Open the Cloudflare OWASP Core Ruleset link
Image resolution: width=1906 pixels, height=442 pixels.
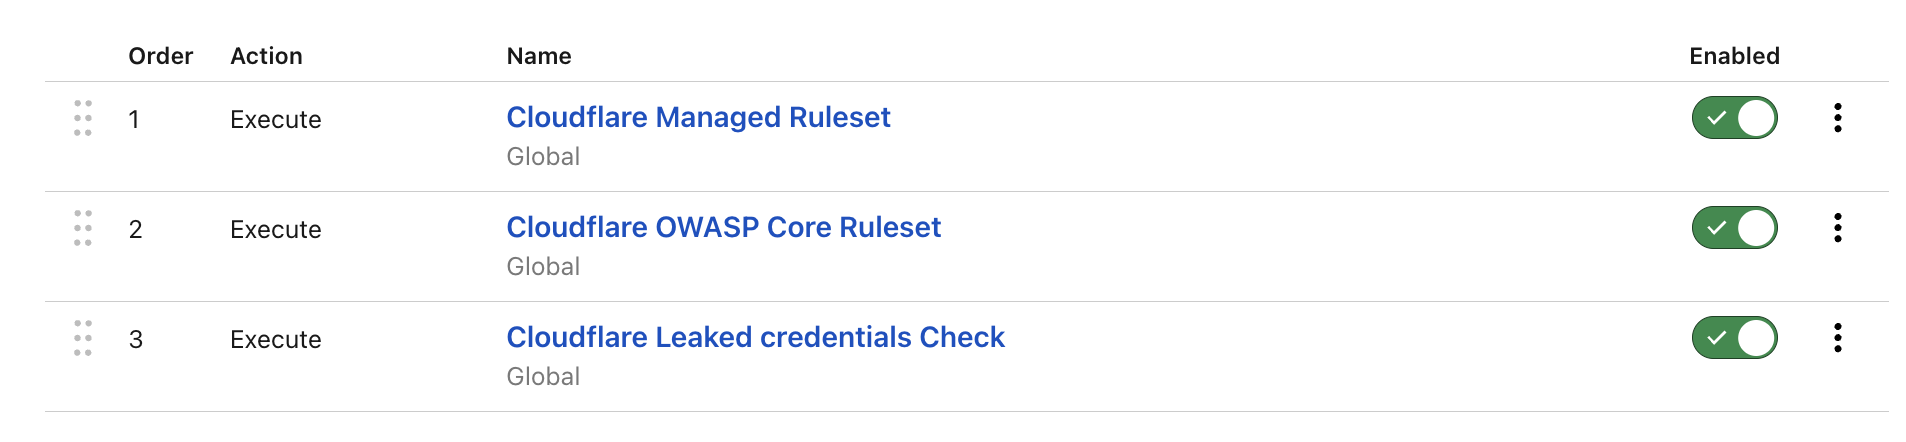click(x=723, y=228)
